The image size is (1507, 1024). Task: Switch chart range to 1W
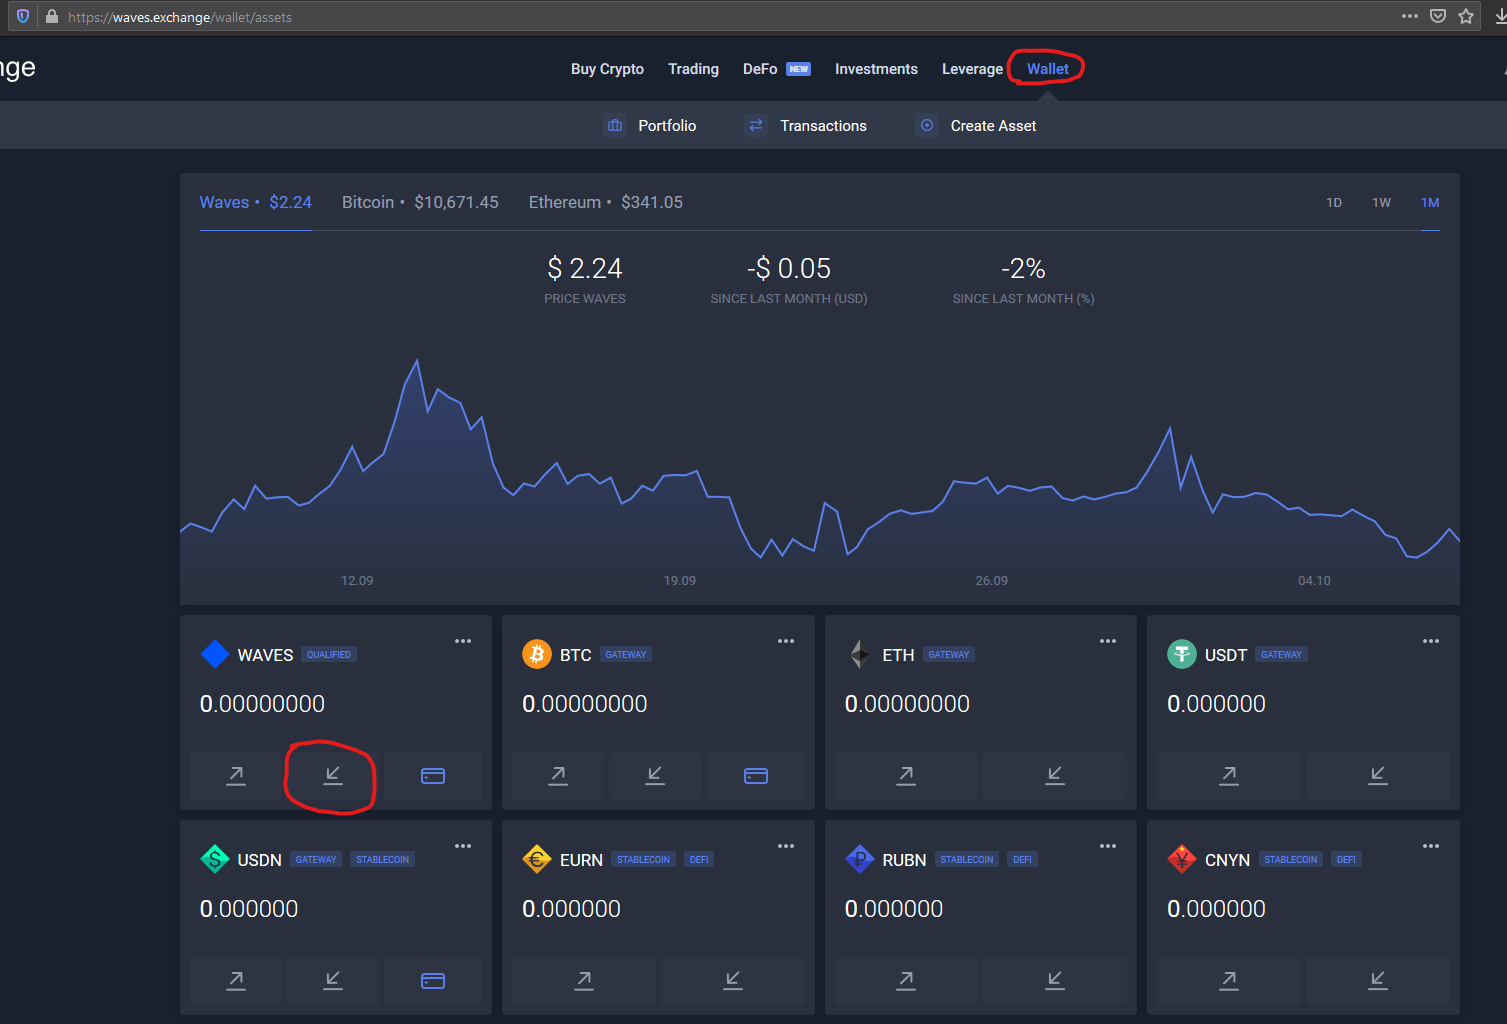(1381, 203)
